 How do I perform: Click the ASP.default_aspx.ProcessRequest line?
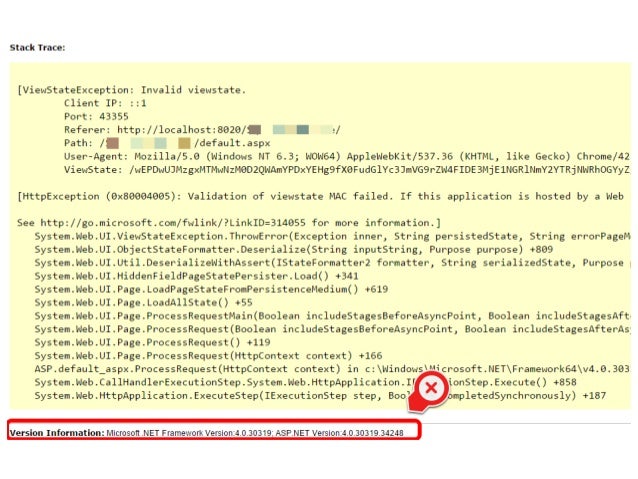(x=332, y=369)
